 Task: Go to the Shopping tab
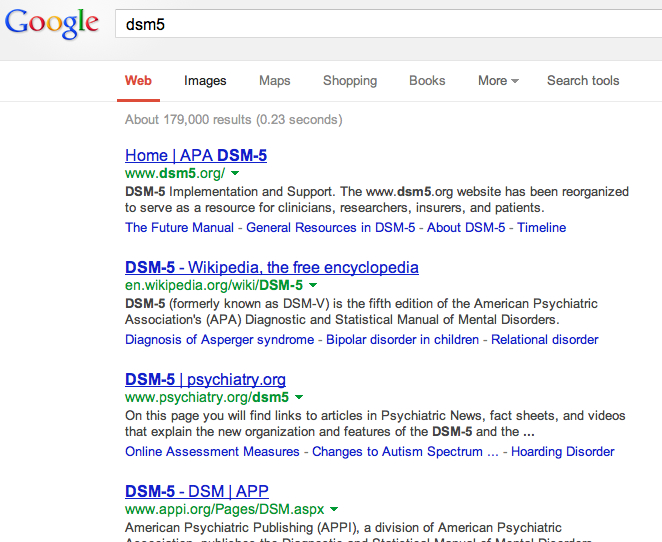click(350, 80)
